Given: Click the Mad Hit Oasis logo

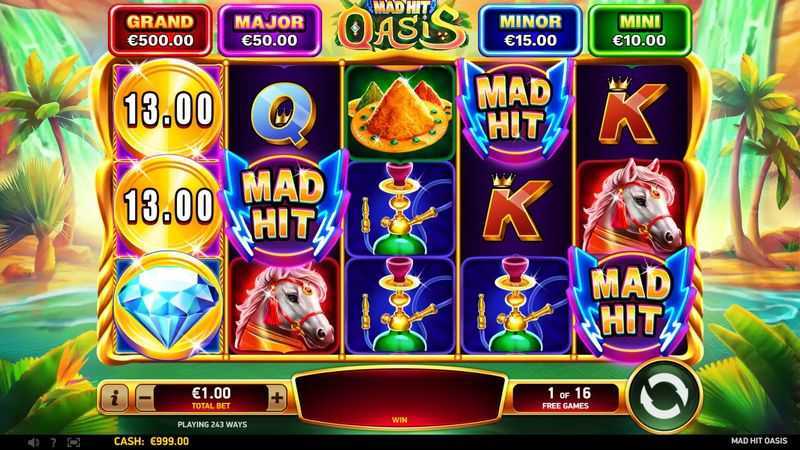Looking at the screenshot, I should click(x=400, y=27).
